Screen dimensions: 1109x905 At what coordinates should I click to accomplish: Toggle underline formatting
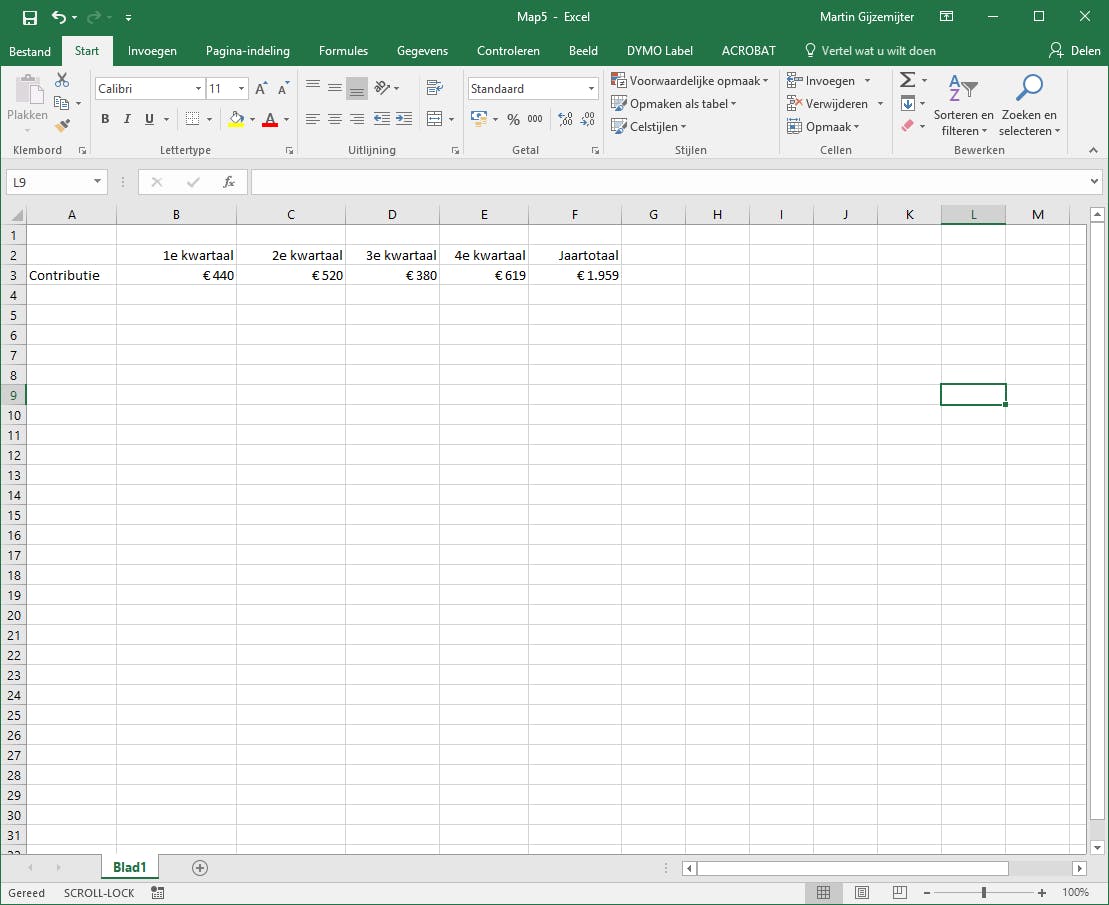coord(149,119)
